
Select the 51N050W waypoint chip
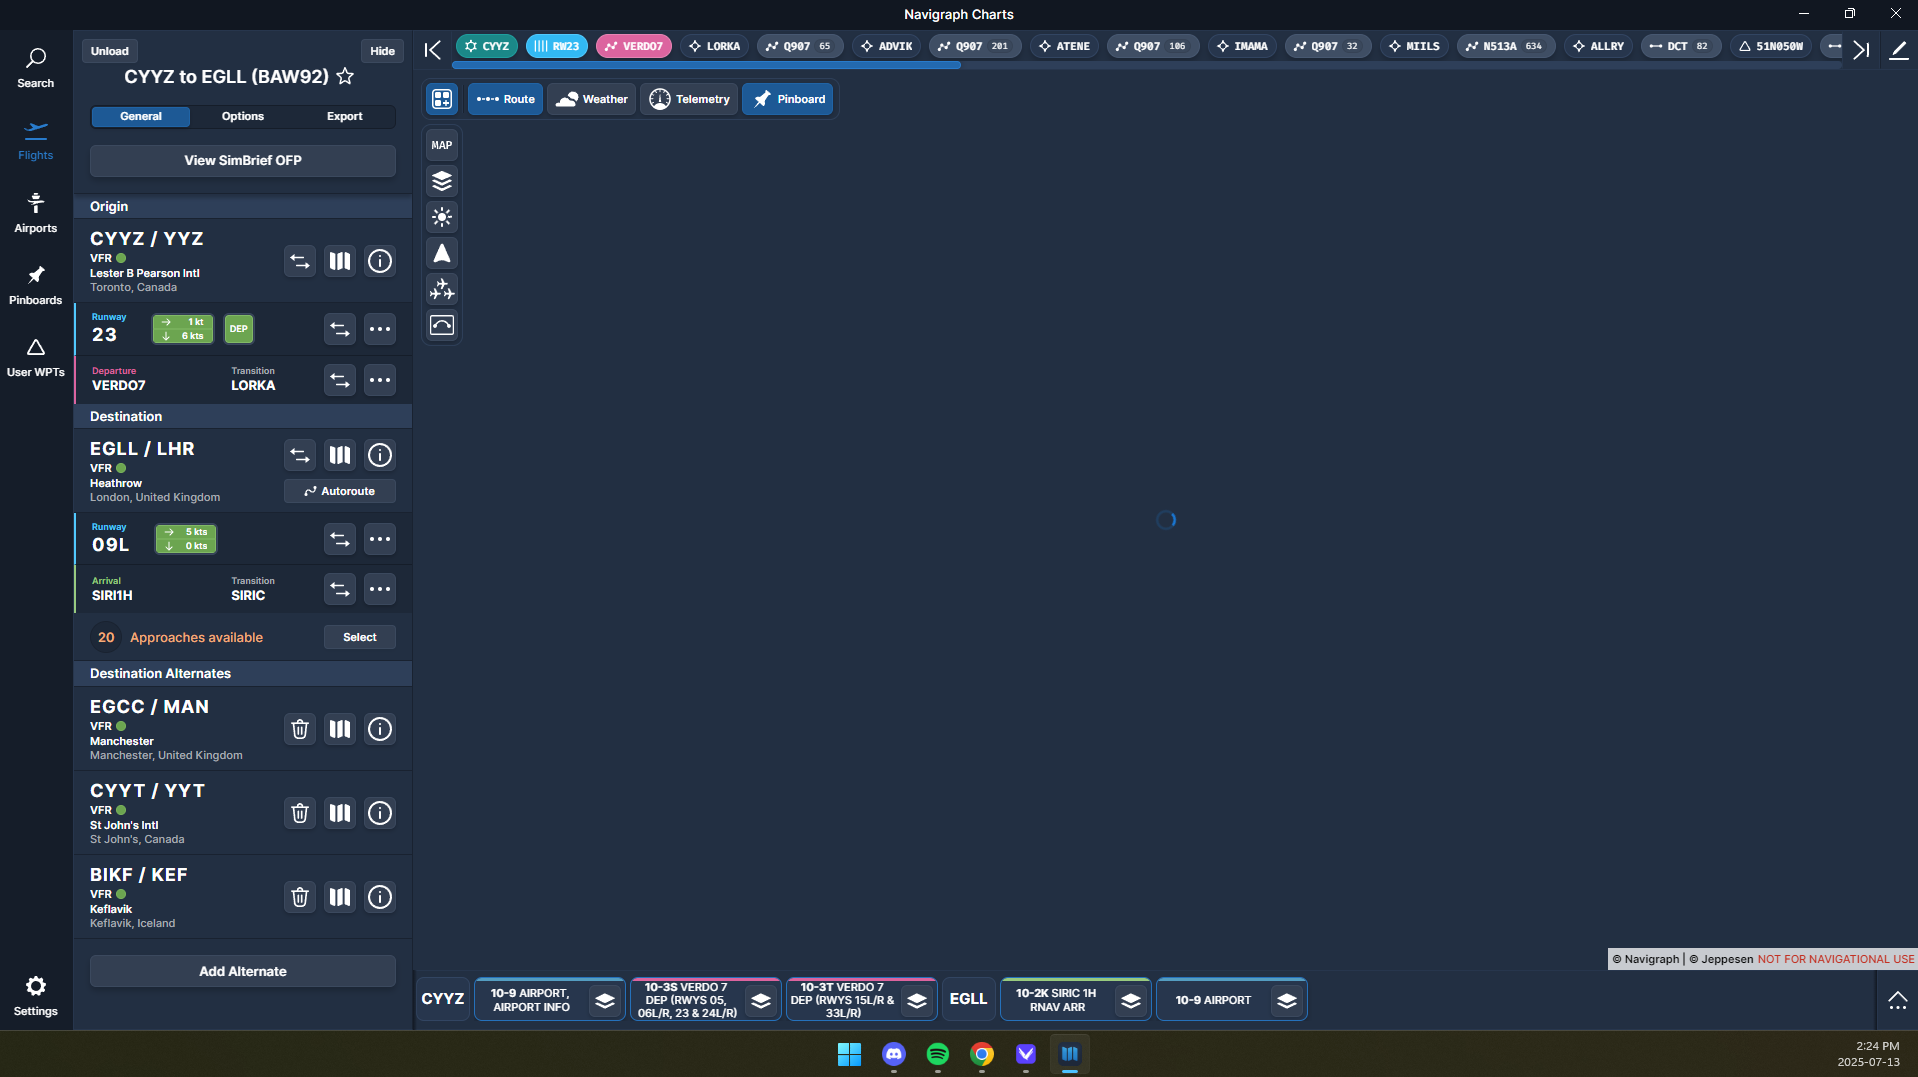1771,46
